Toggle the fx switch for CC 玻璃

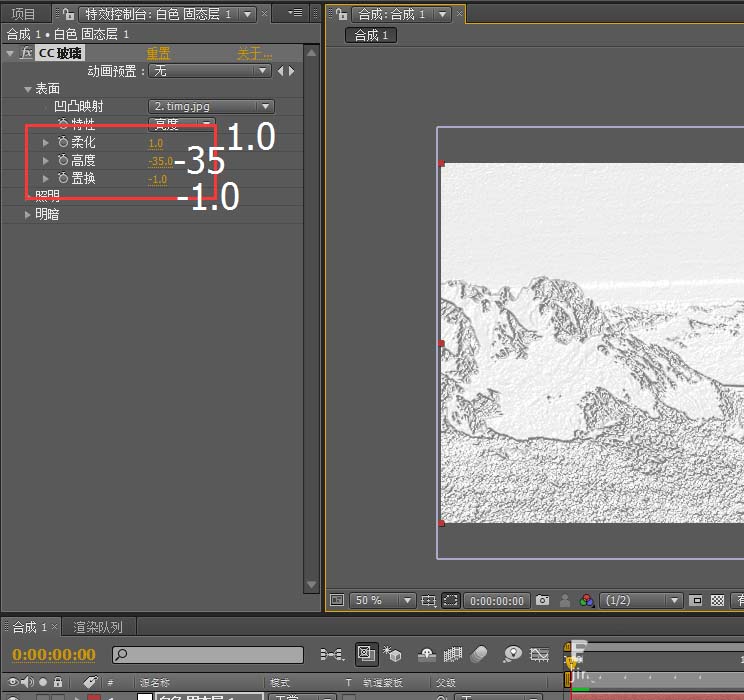[26, 53]
